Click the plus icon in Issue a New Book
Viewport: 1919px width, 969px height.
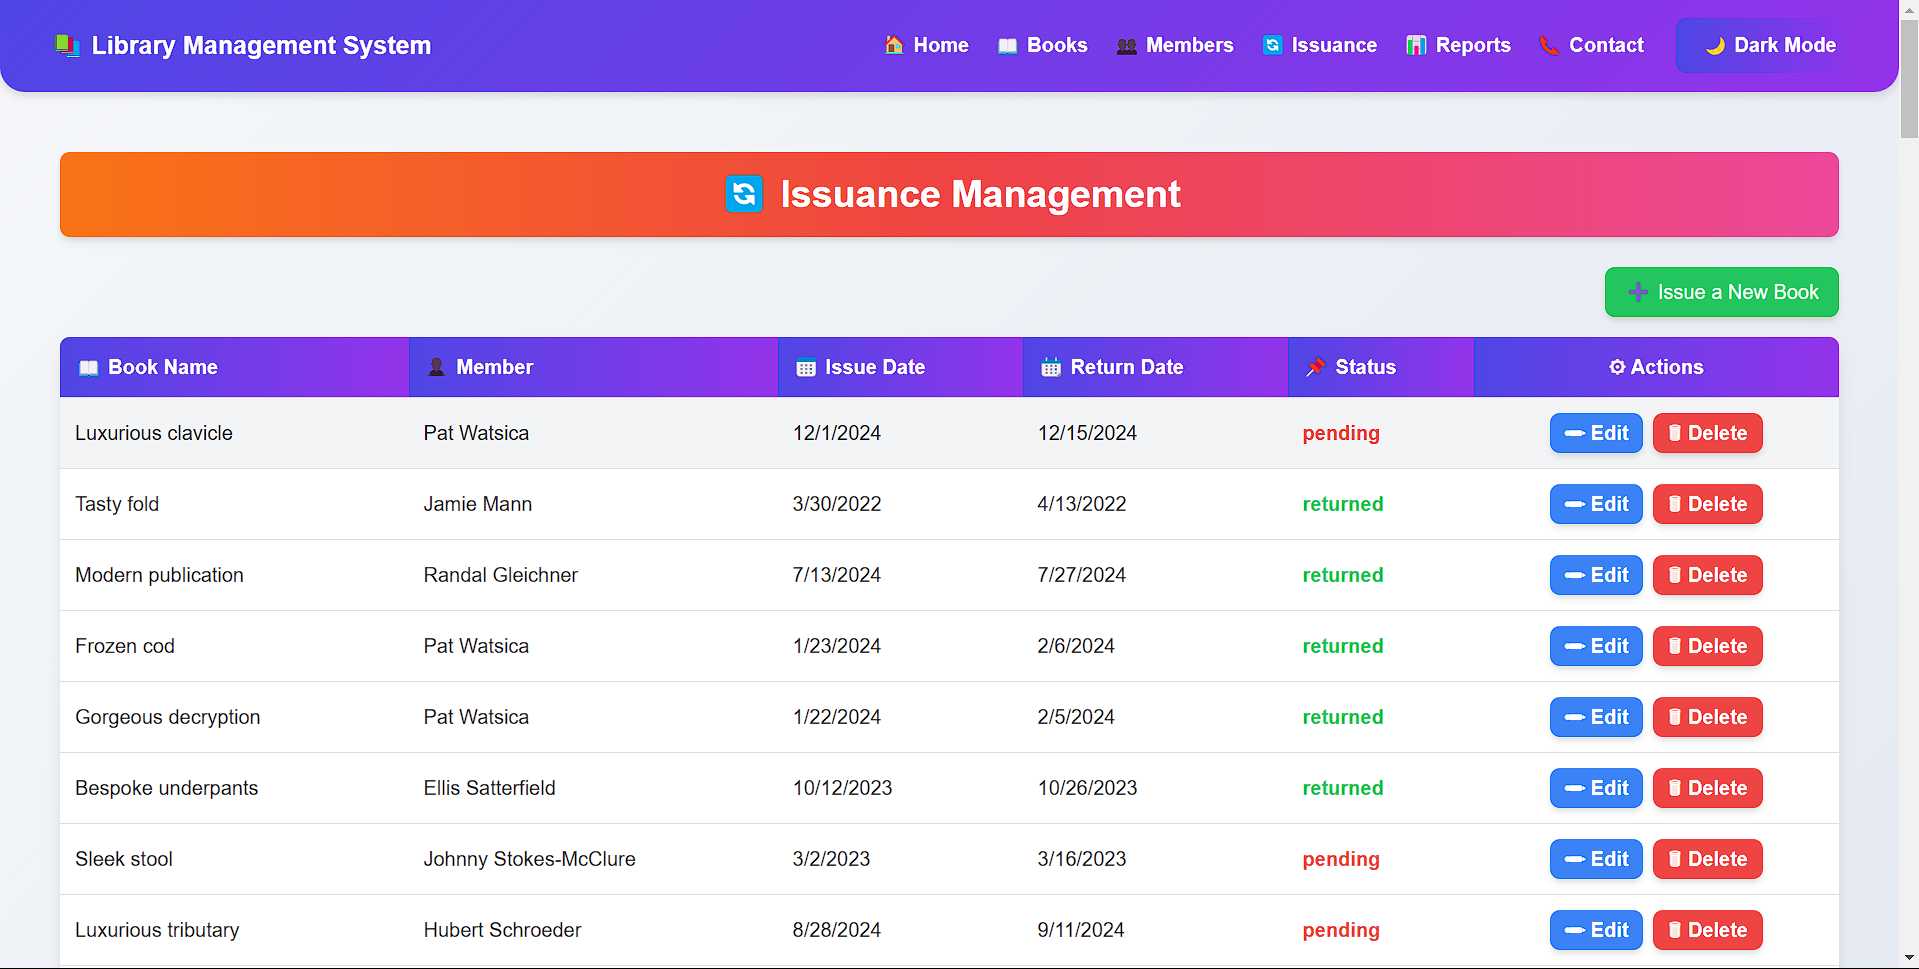(1638, 292)
